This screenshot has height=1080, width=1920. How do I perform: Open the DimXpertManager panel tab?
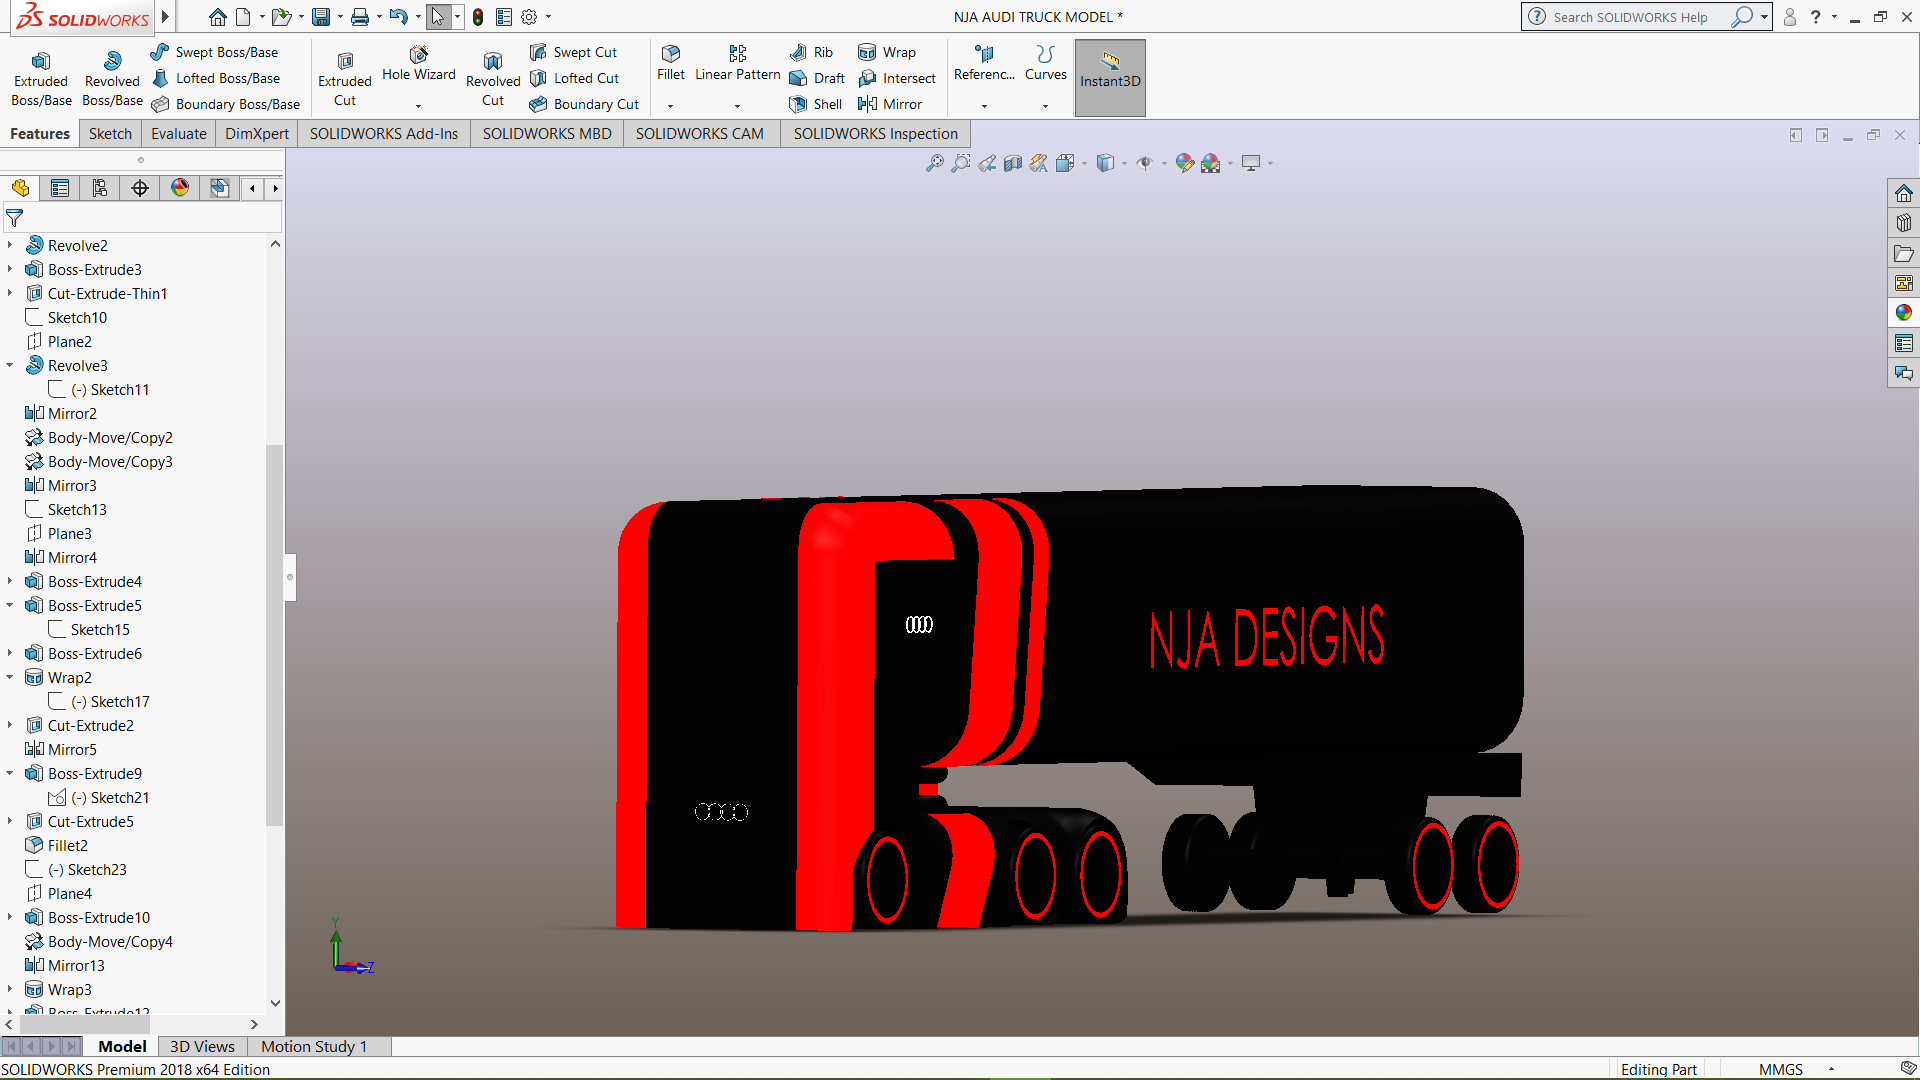(x=140, y=188)
